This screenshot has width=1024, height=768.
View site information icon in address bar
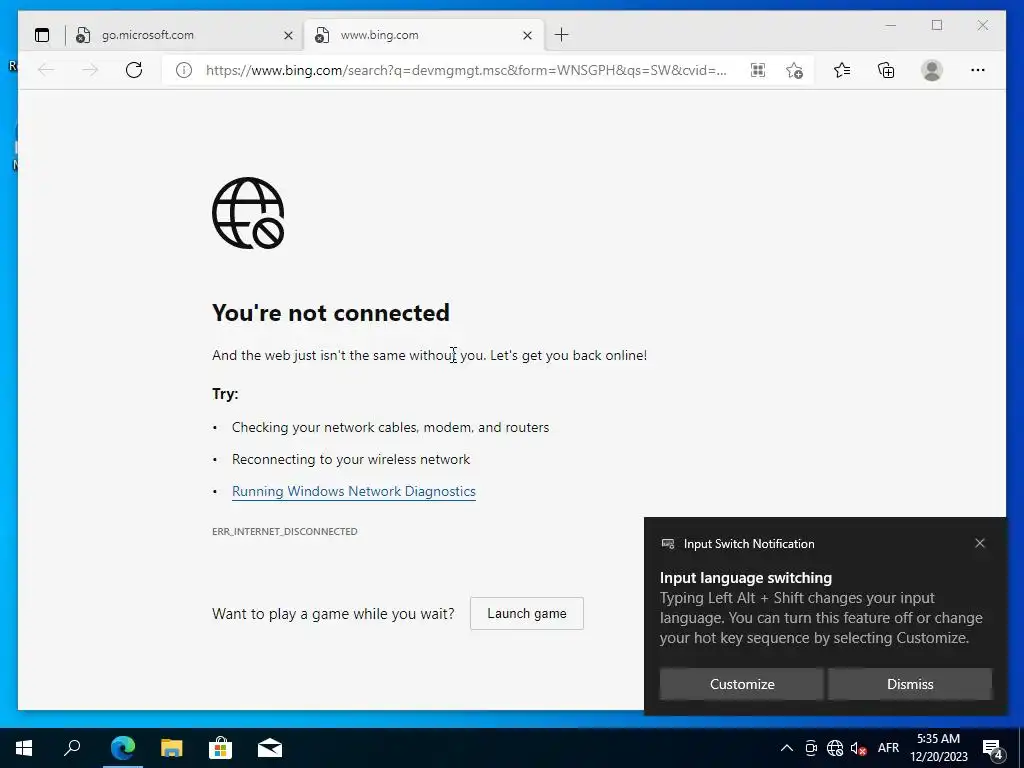(x=184, y=70)
